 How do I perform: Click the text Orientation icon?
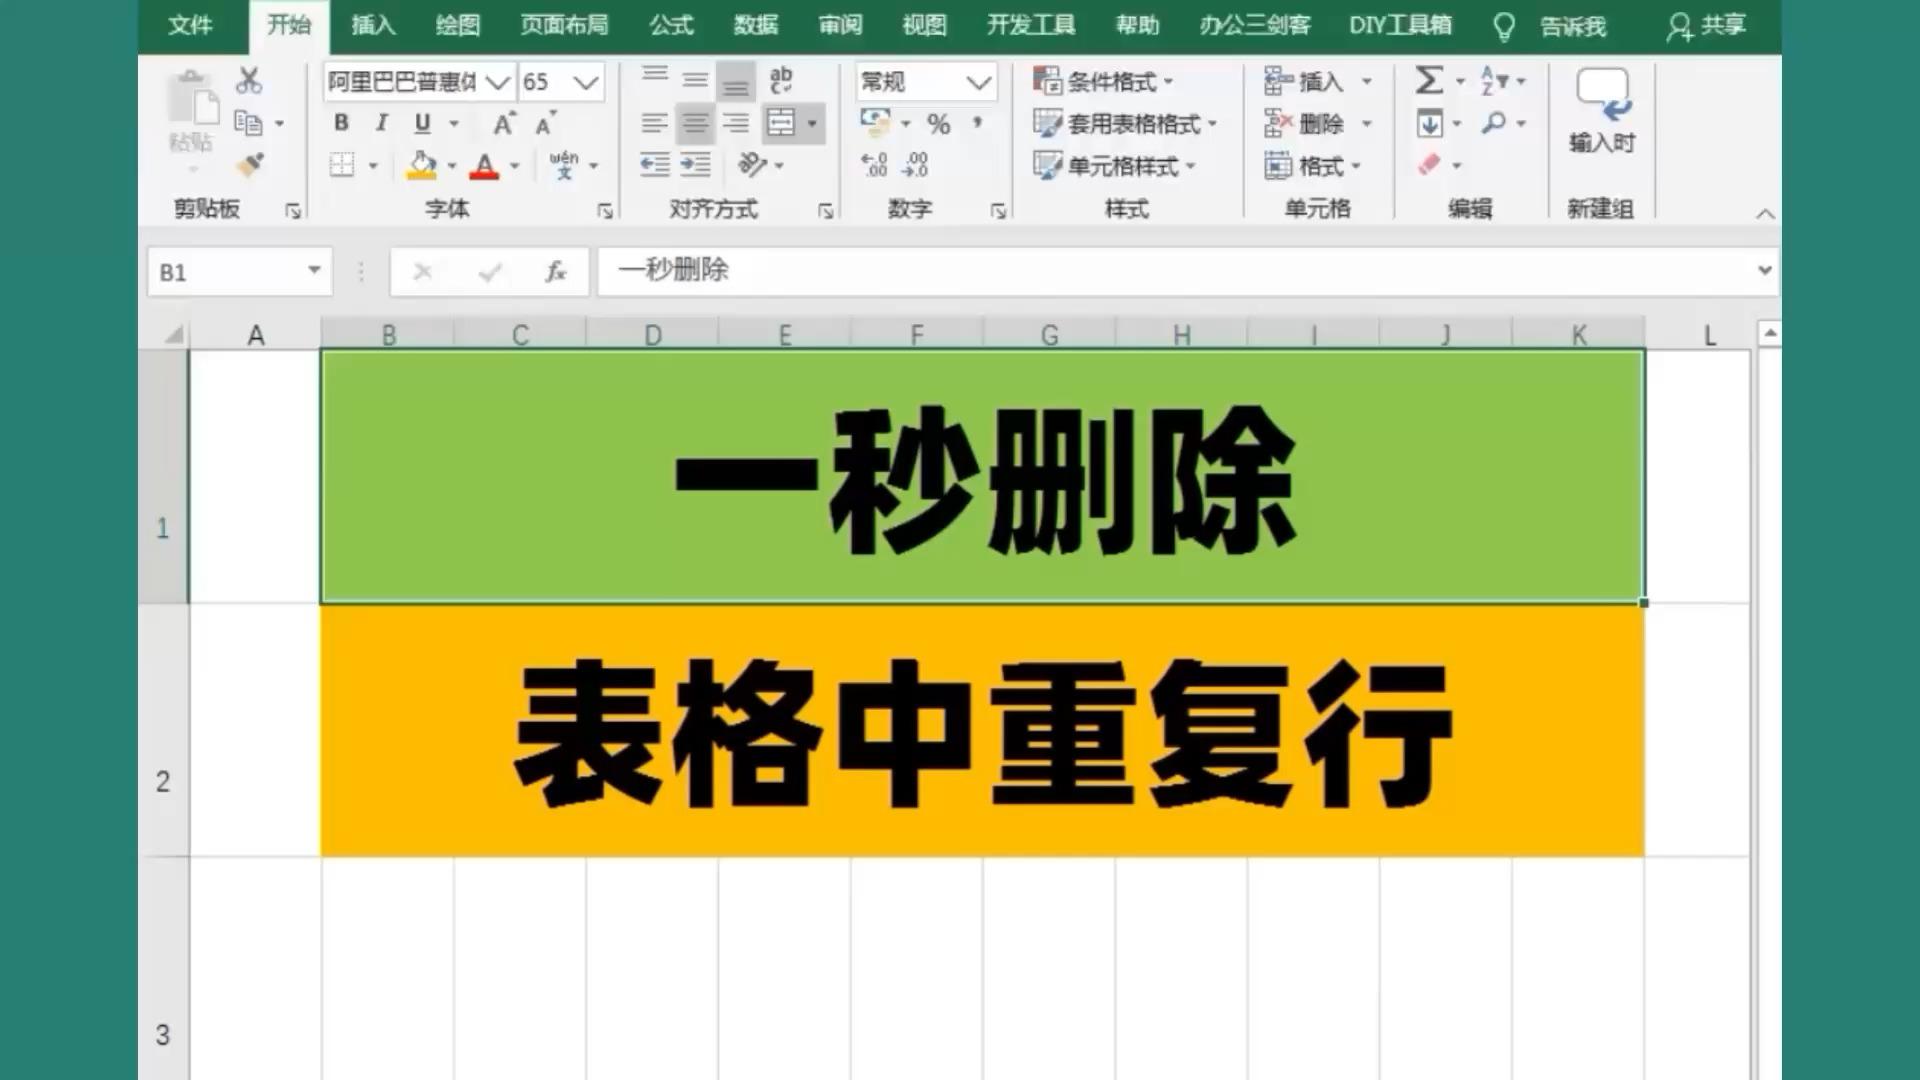pos(752,165)
